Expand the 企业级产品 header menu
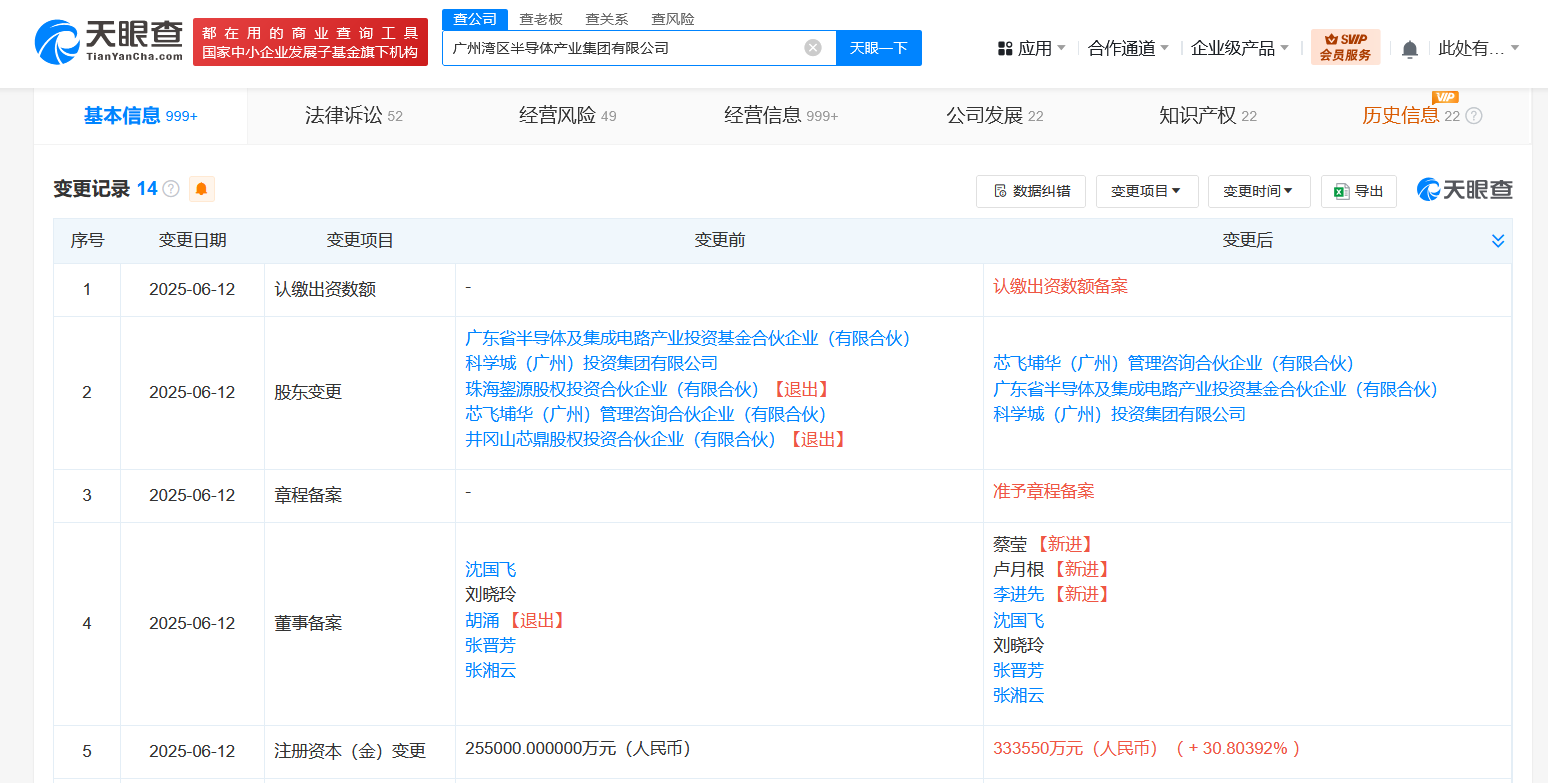 (1240, 48)
